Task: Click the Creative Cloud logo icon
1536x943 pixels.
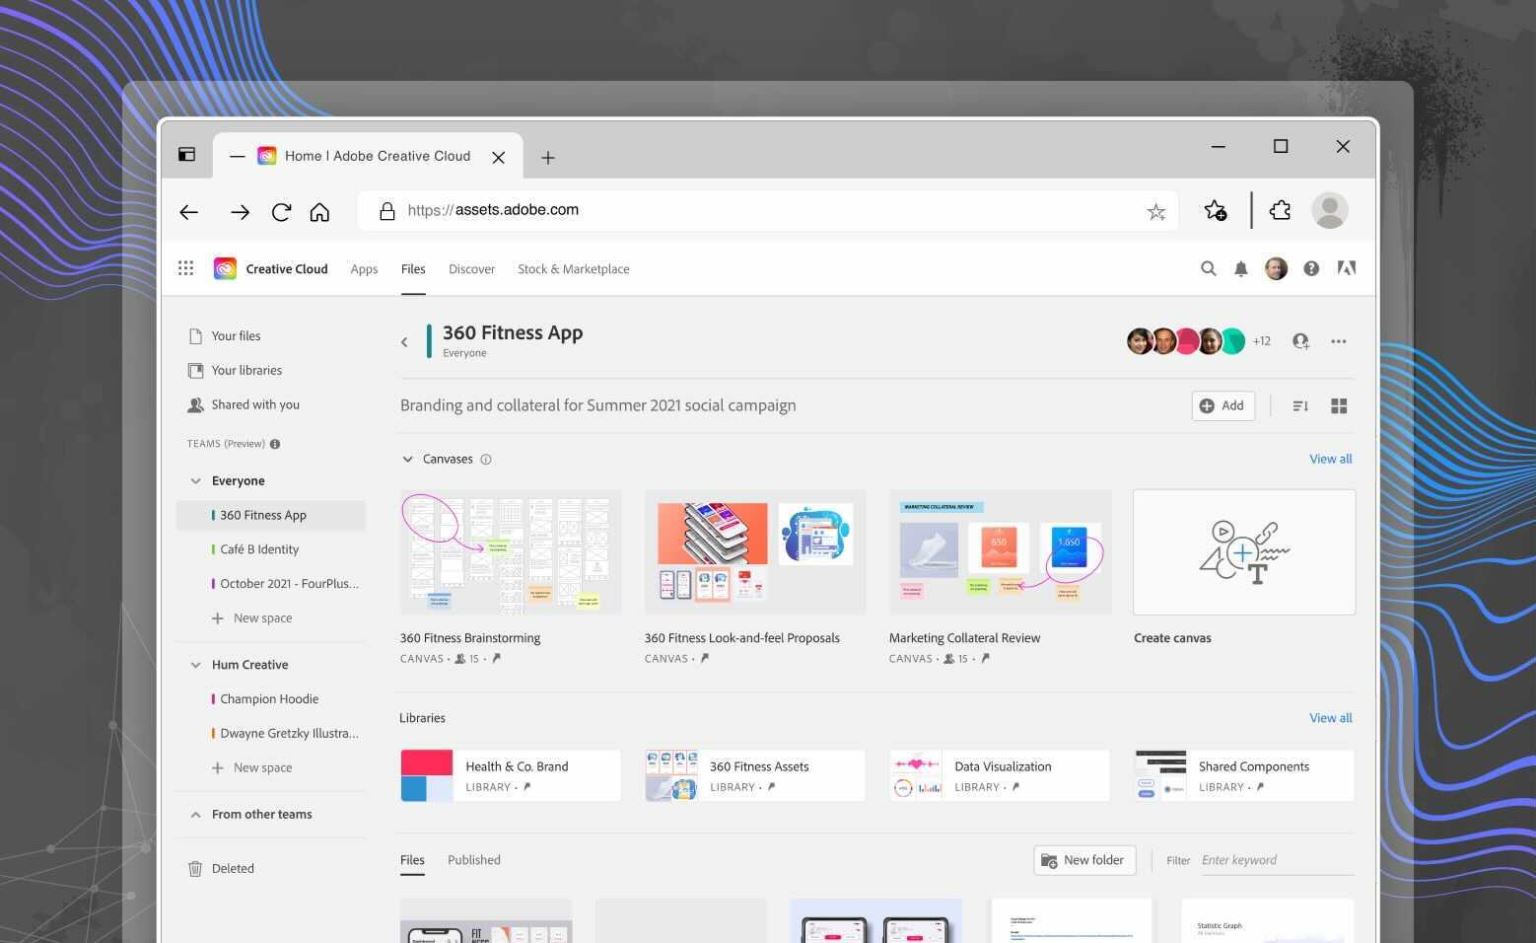Action: pos(225,268)
